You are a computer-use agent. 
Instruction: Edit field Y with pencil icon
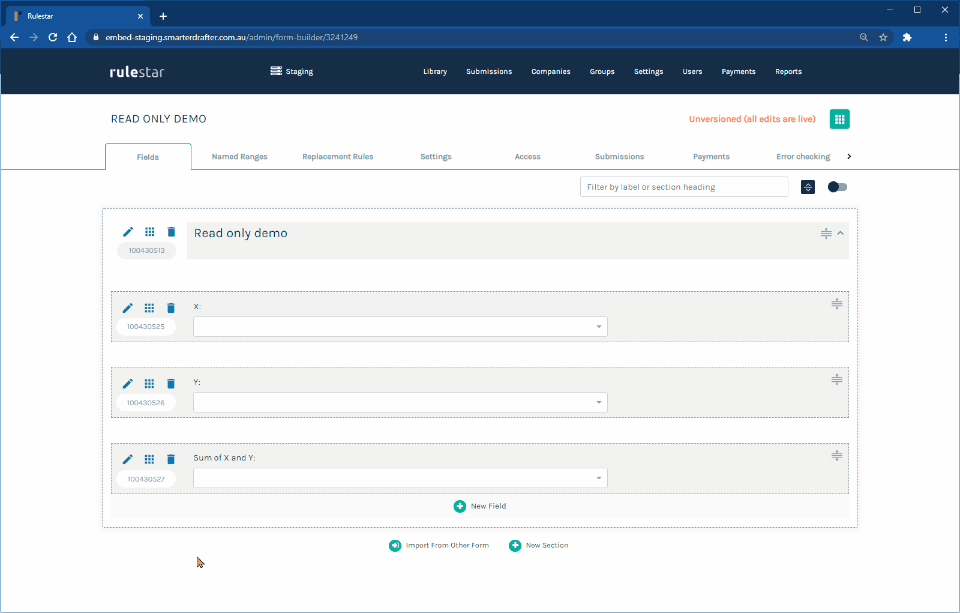127,384
